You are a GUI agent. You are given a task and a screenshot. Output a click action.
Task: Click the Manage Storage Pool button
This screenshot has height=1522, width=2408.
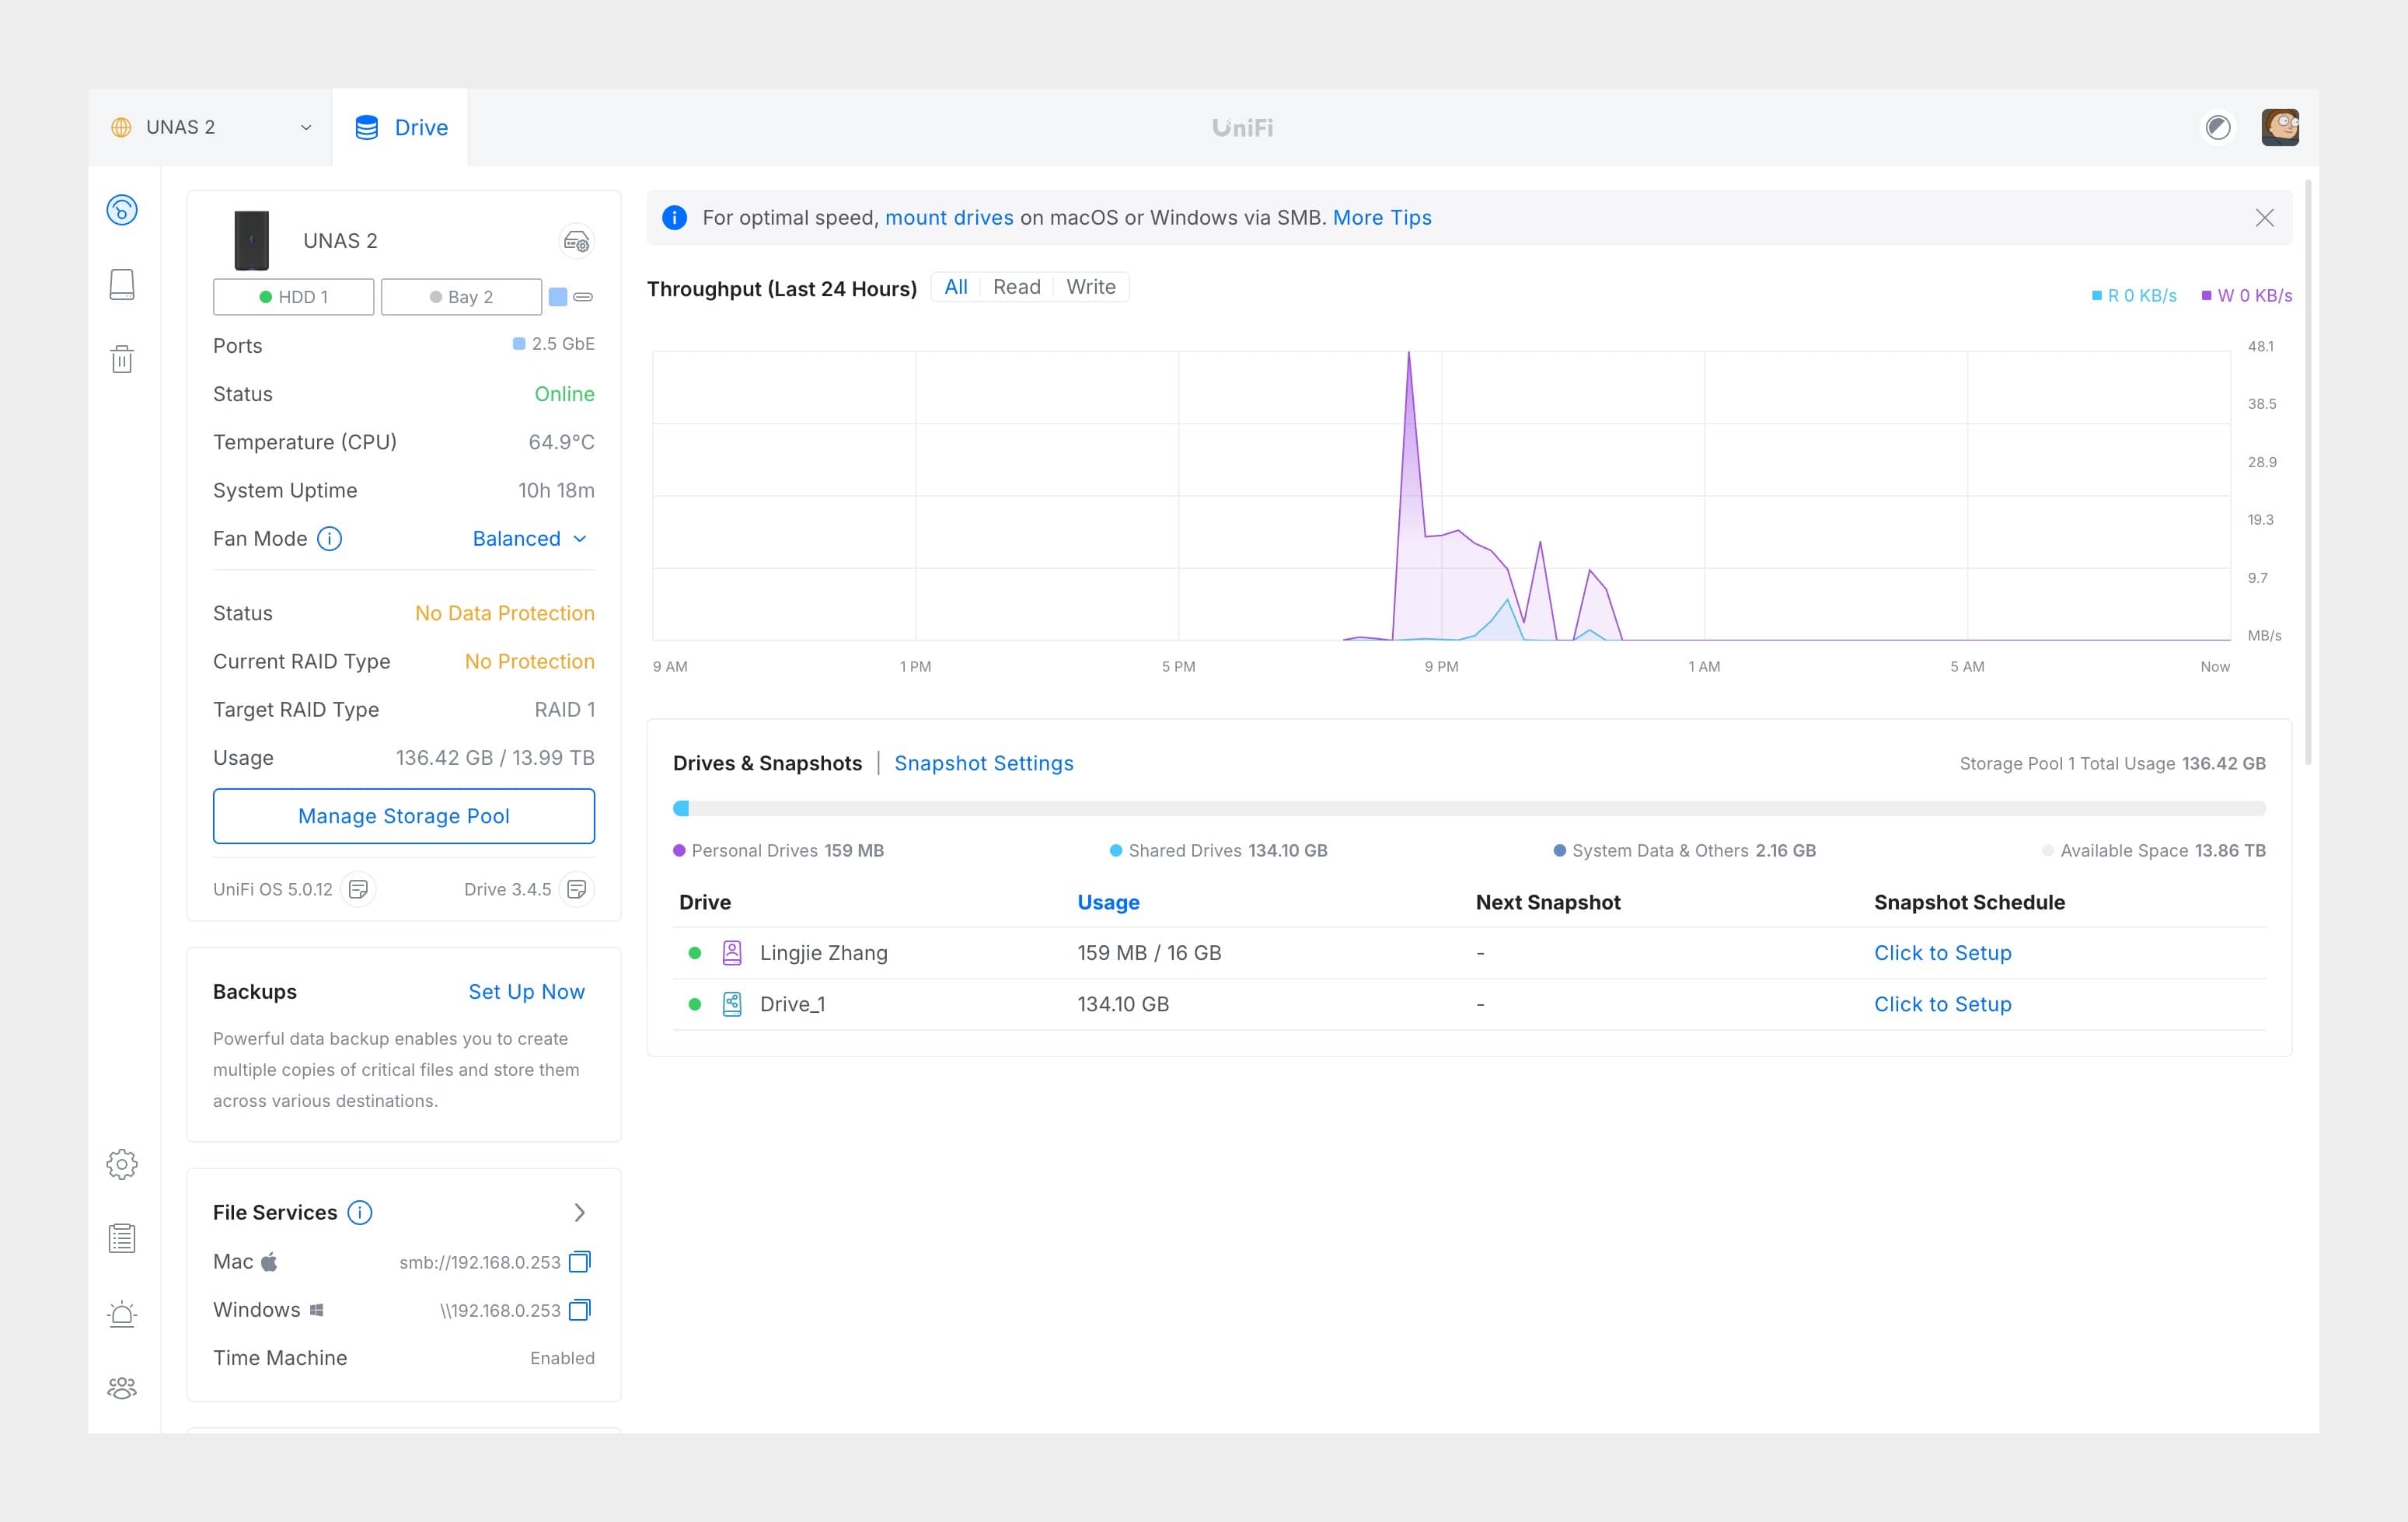pyautogui.click(x=404, y=816)
